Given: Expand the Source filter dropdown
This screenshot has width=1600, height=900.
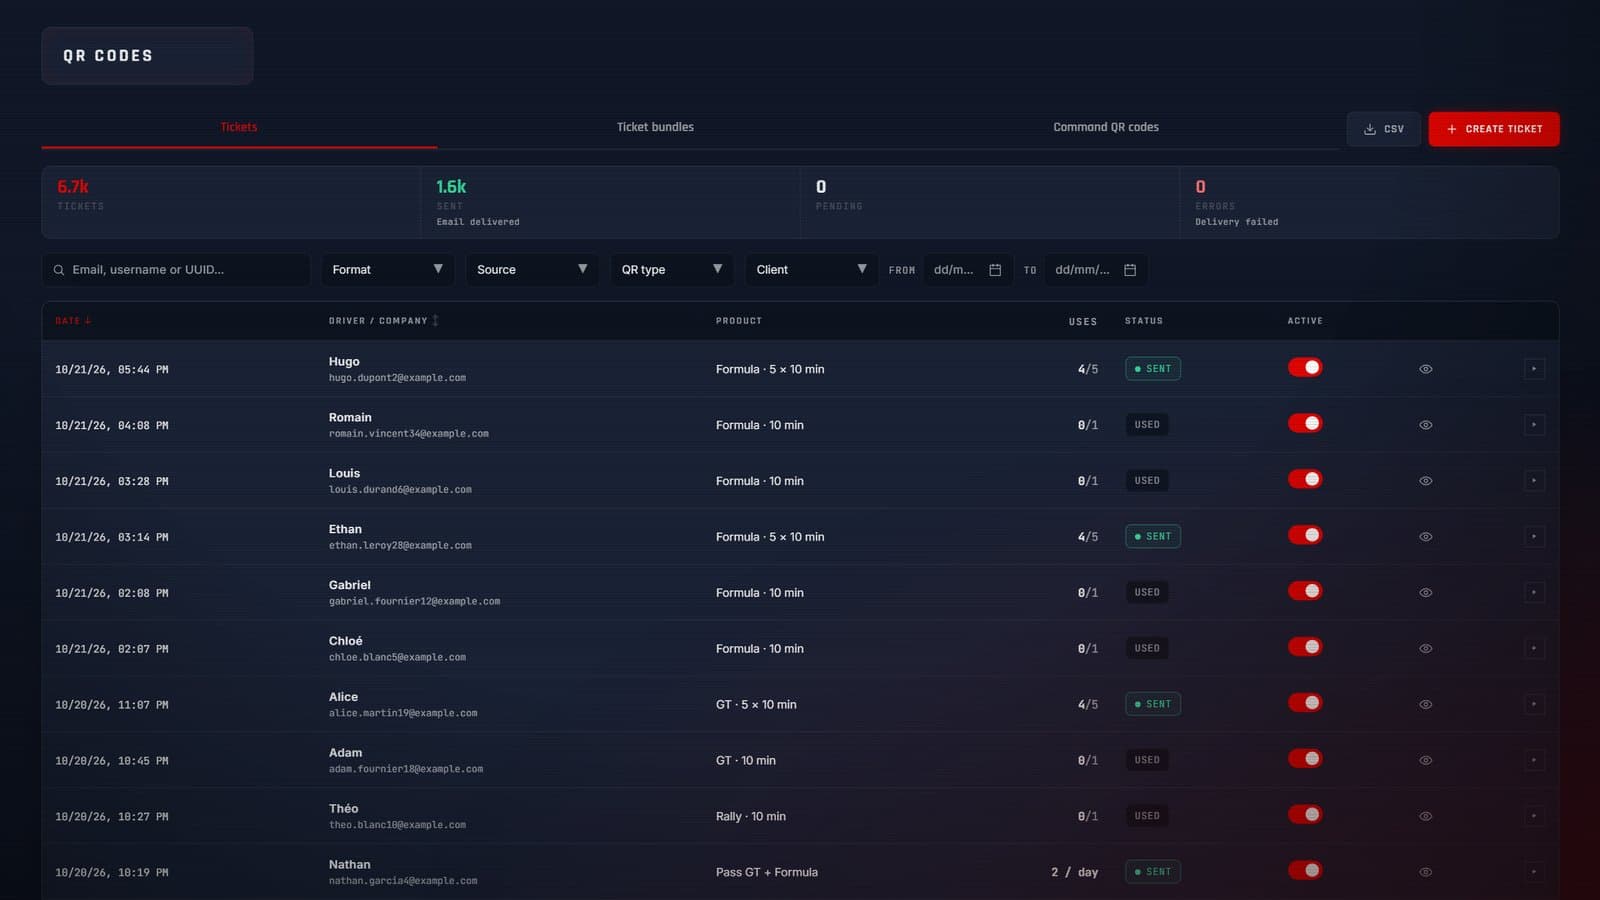Looking at the screenshot, I should pos(532,270).
